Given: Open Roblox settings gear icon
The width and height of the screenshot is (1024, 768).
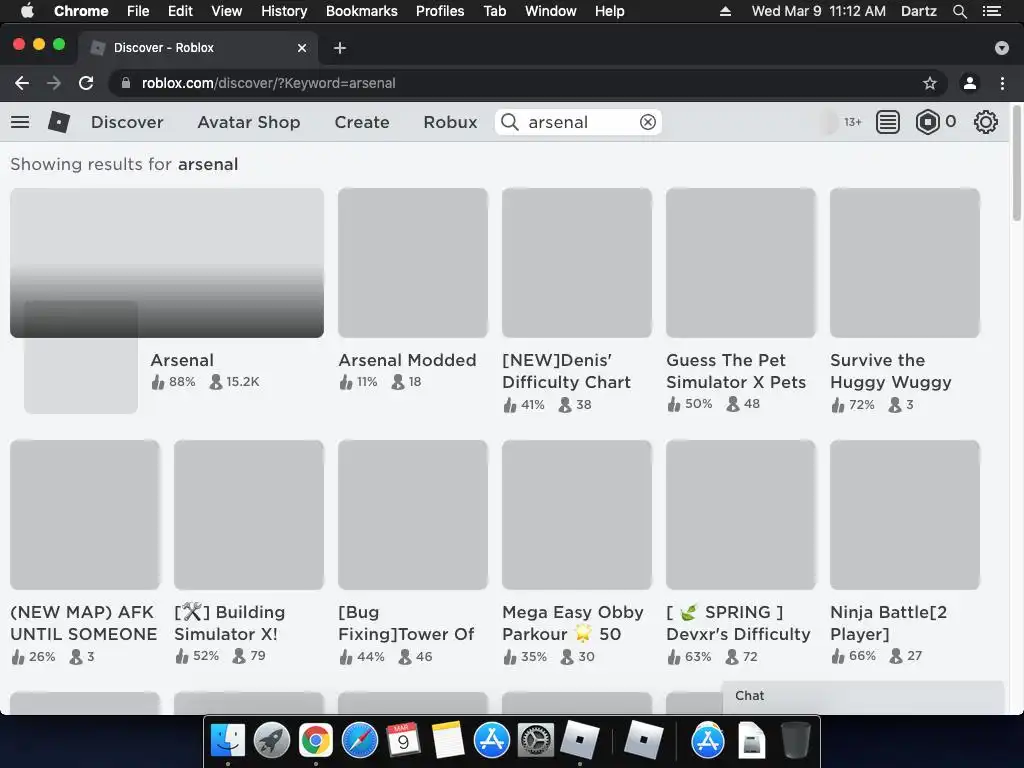Looking at the screenshot, I should point(985,122).
